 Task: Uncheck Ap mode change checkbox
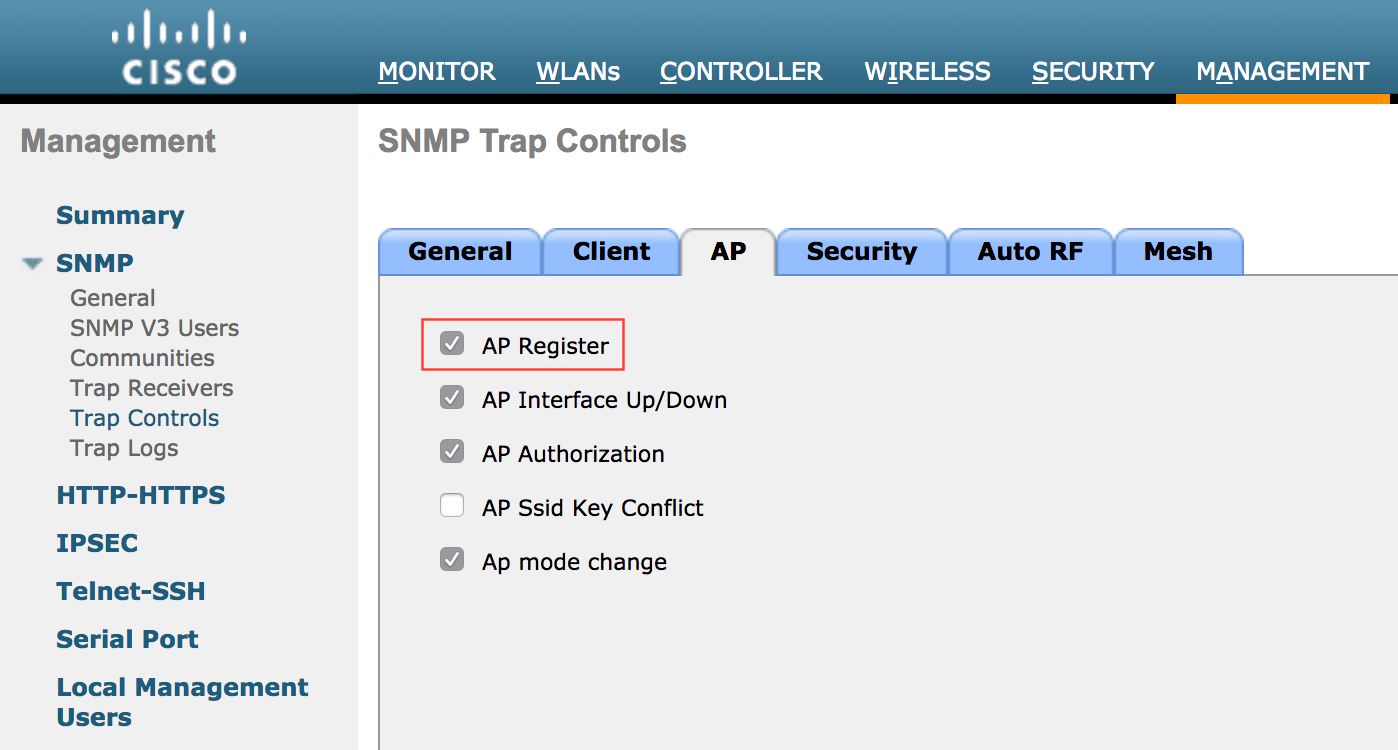pyautogui.click(x=452, y=561)
